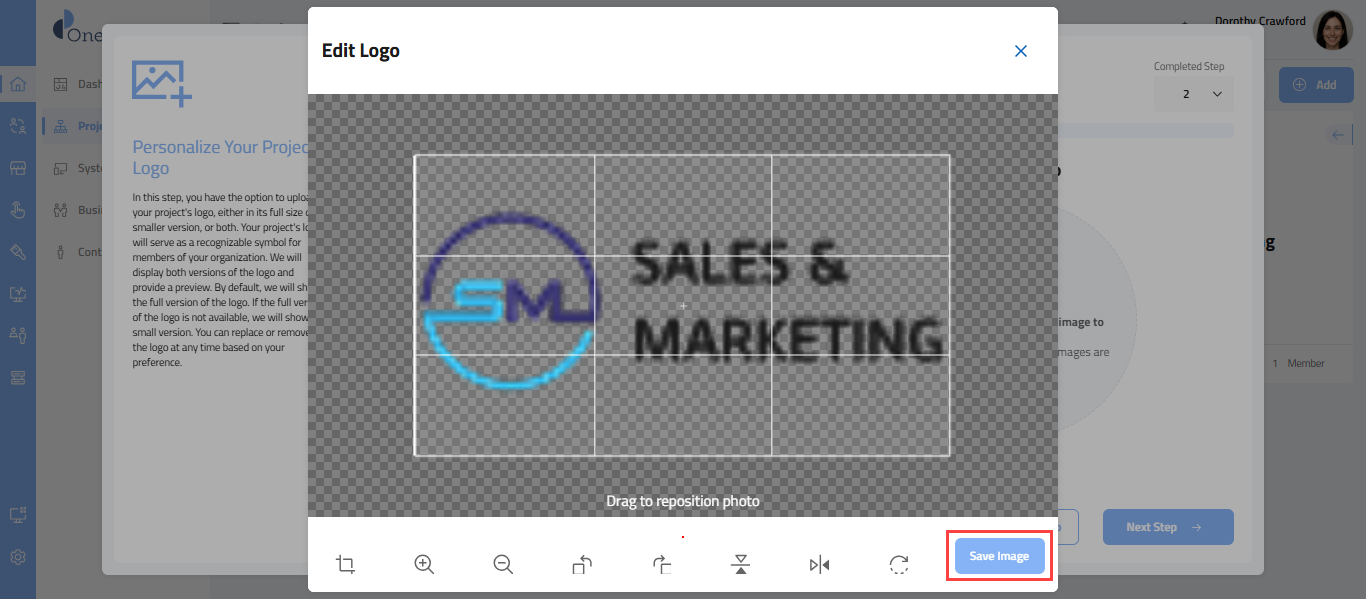Open the settings gear in sidebar
The image size is (1366, 599).
pos(18,557)
